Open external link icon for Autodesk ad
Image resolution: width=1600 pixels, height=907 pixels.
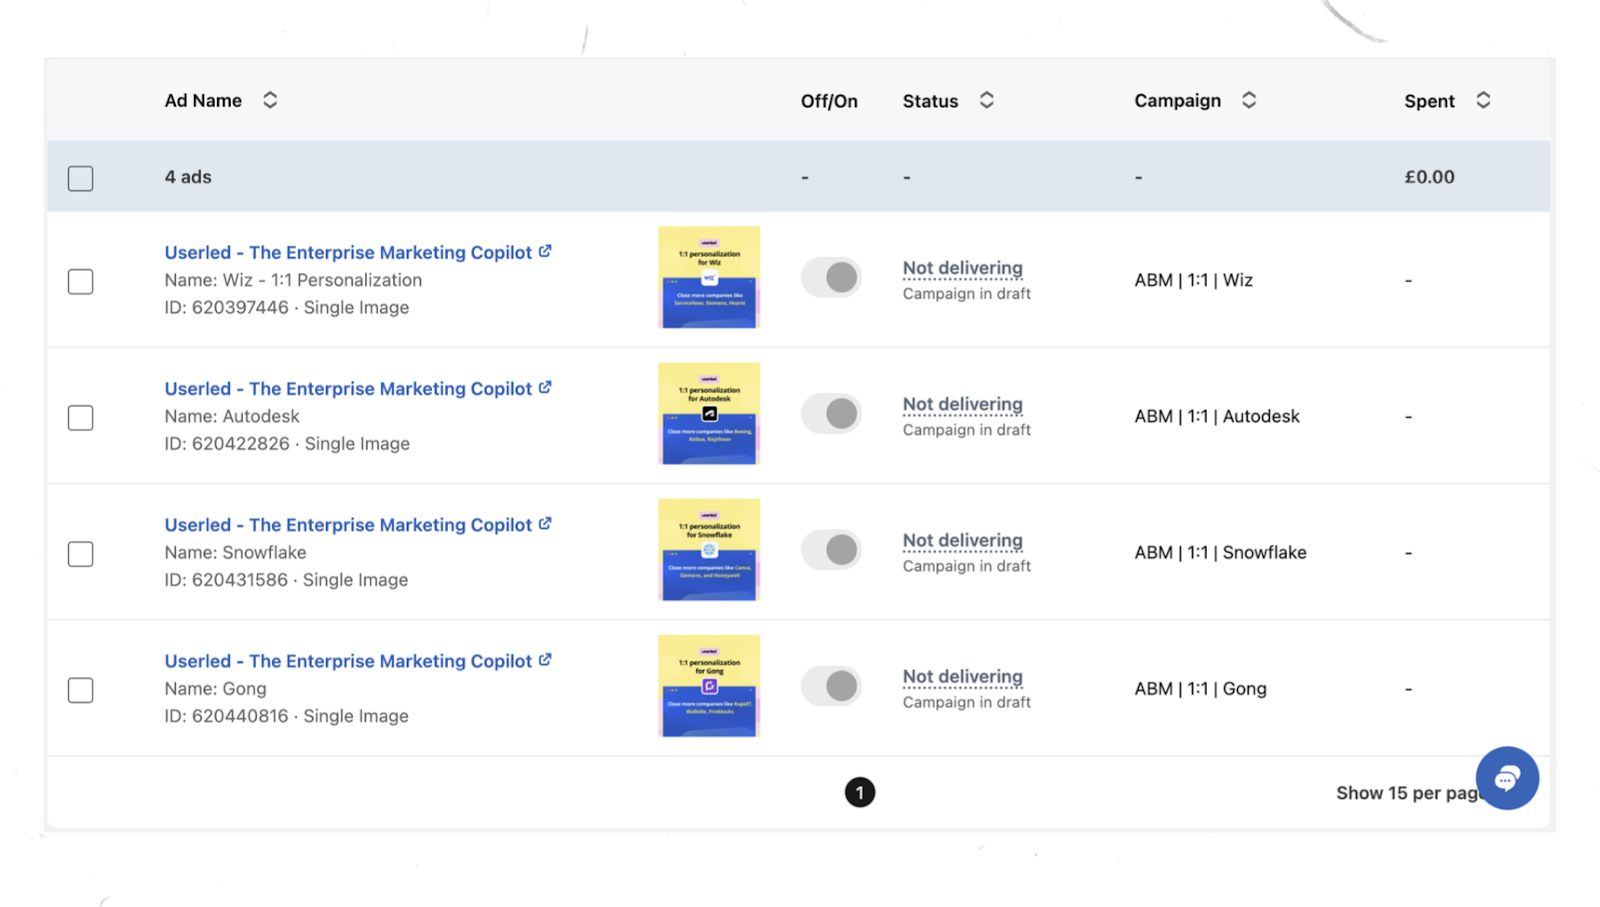click(545, 387)
